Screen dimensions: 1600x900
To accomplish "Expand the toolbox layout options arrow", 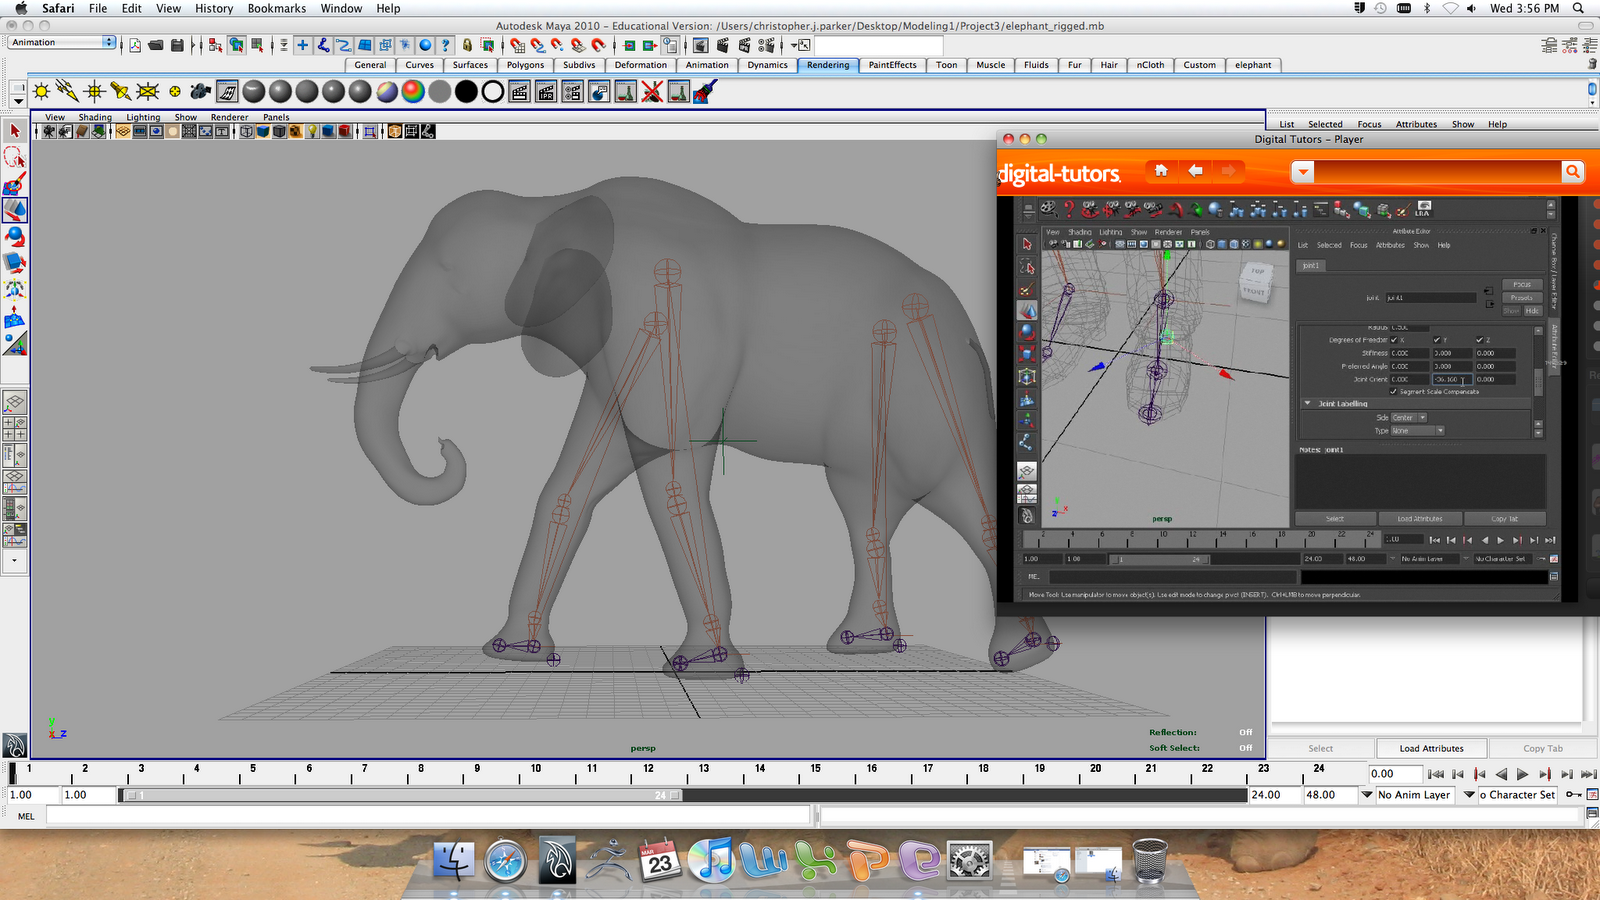I will coord(14,561).
